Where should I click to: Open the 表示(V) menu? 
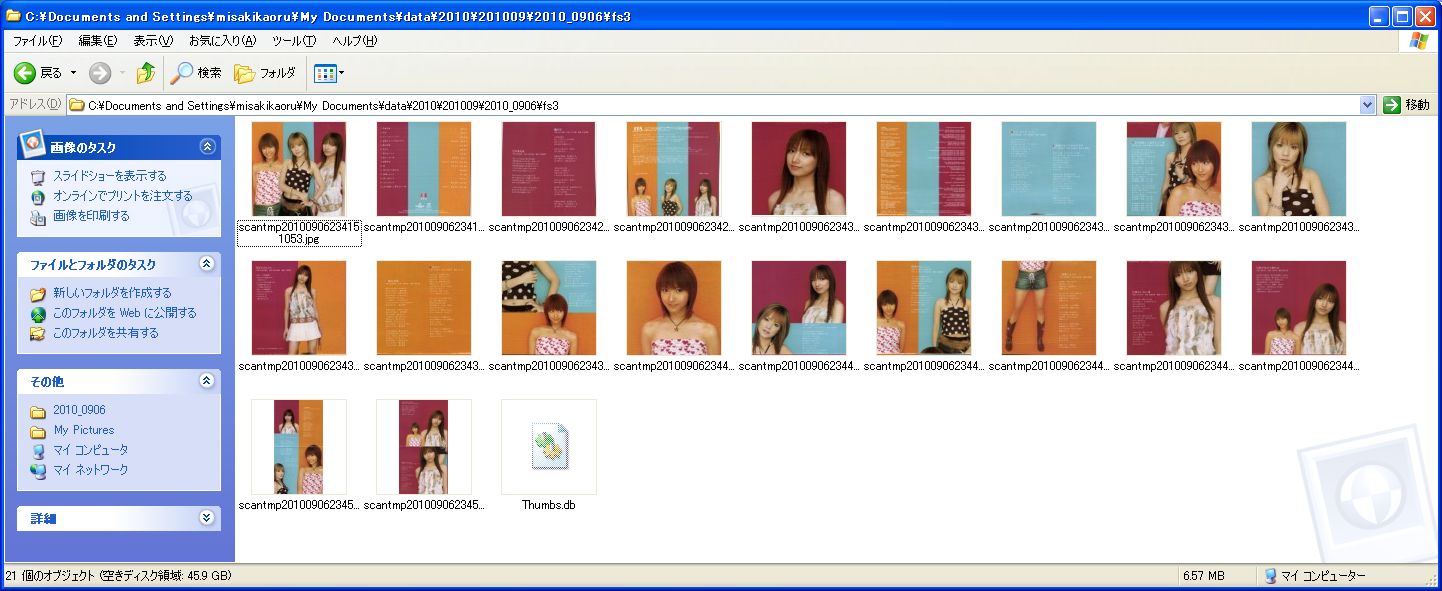coord(153,41)
